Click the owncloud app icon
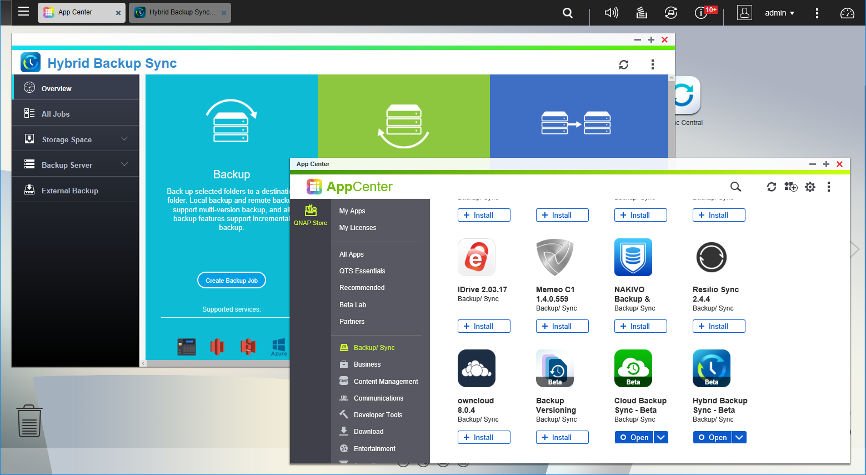 tap(476, 368)
